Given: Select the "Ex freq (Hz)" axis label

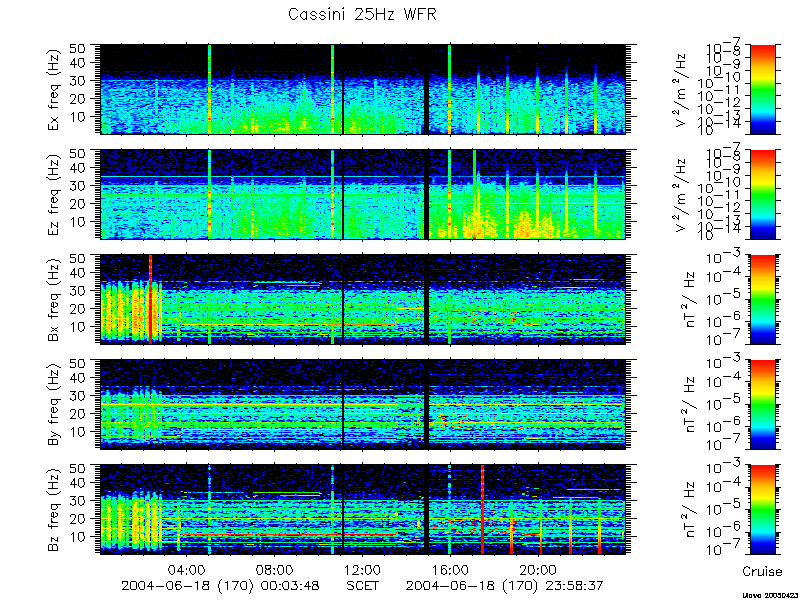Looking at the screenshot, I should point(54,89).
